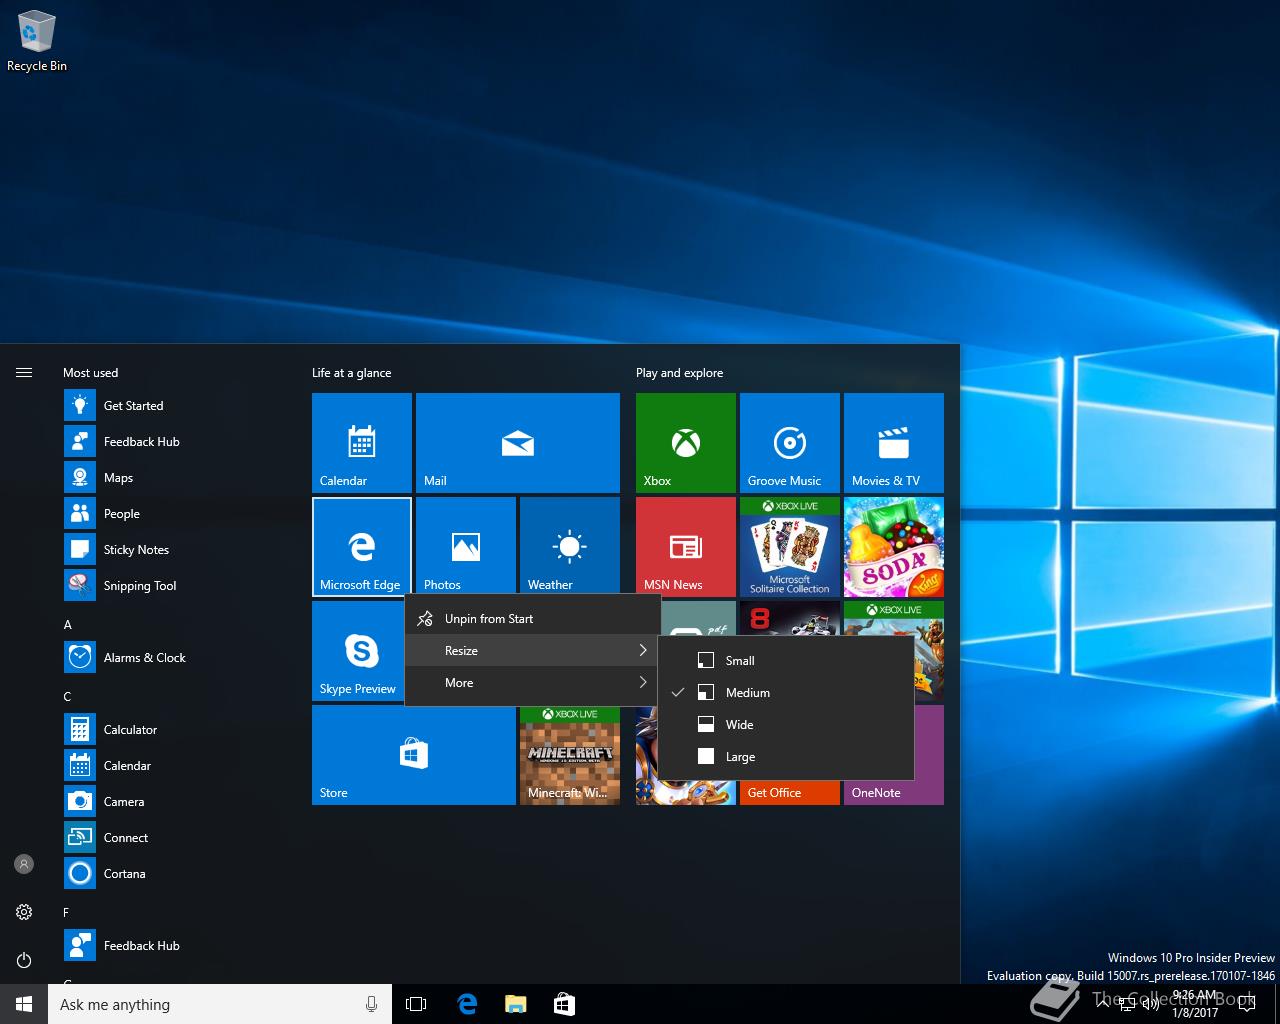Open the Resize submenu
The height and width of the screenshot is (1024, 1280).
point(533,651)
